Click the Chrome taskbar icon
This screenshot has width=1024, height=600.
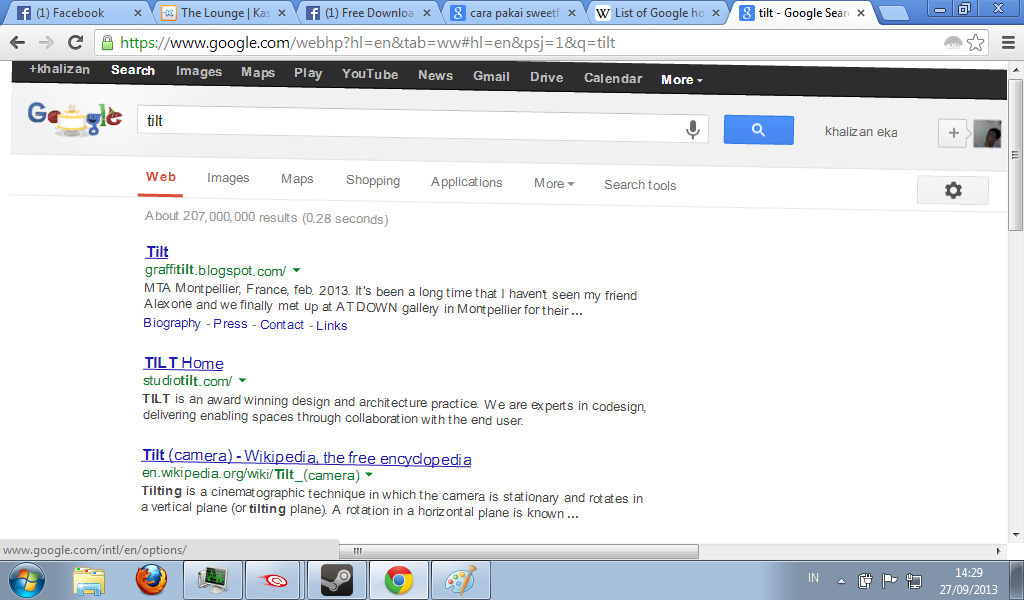tap(398, 580)
